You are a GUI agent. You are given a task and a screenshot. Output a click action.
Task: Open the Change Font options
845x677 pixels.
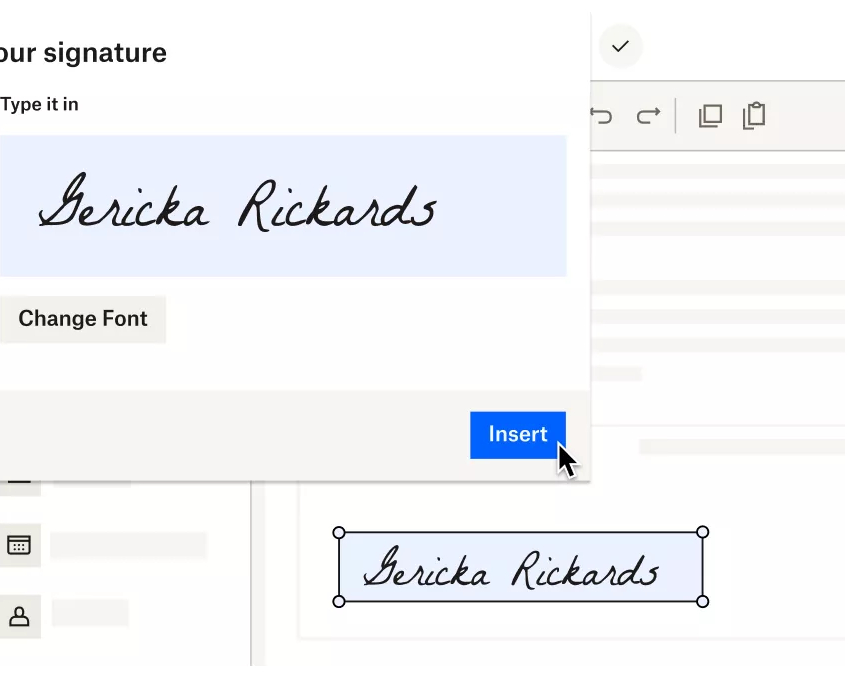(x=83, y=319)
